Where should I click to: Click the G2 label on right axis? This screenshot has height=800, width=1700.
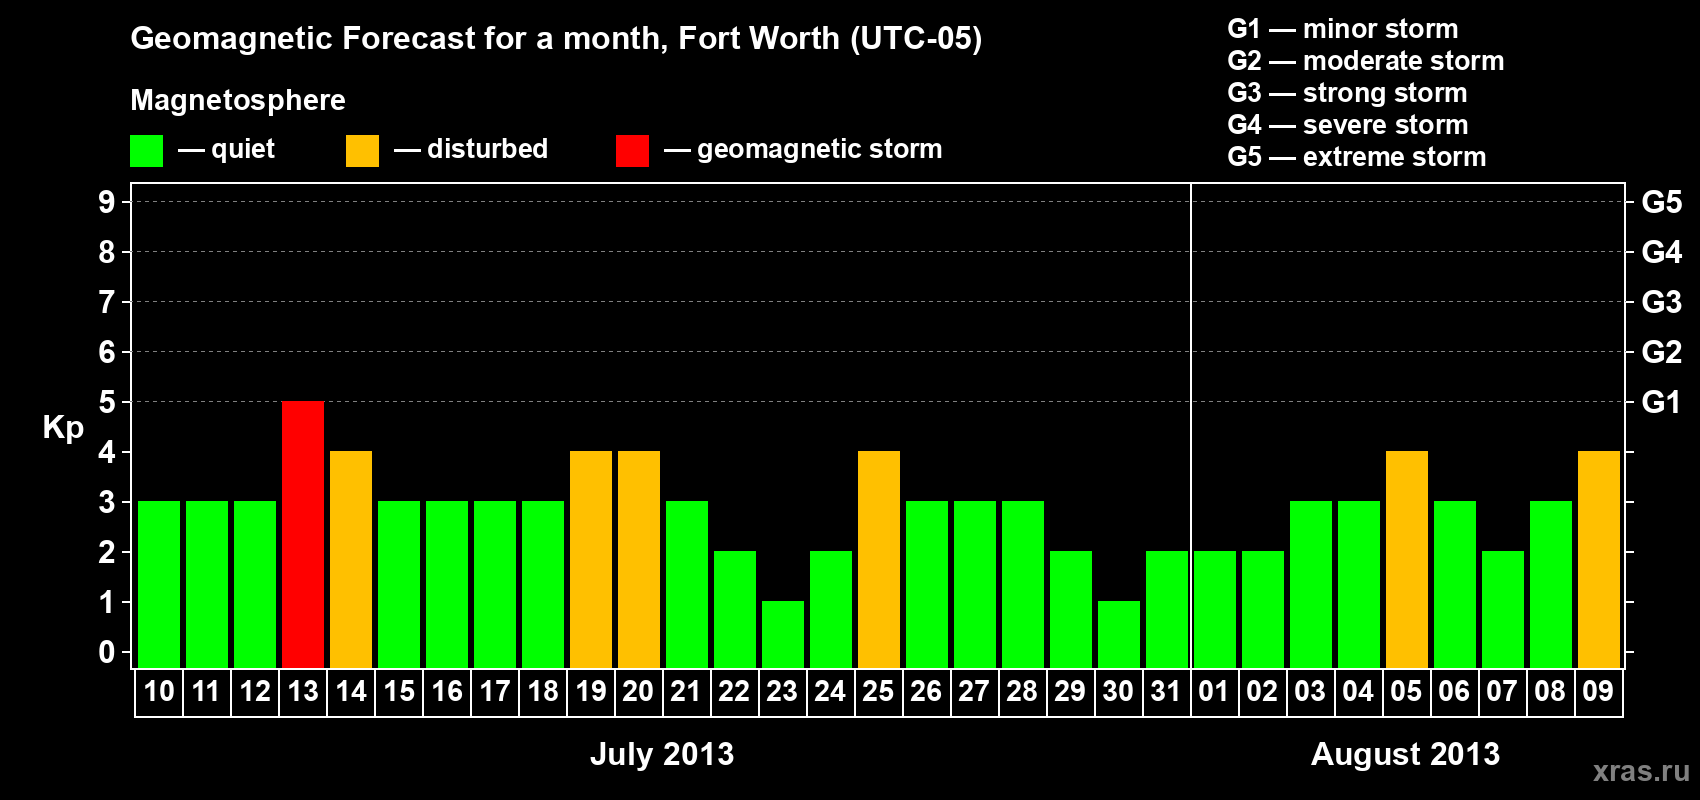click(x=1662, y=352)
